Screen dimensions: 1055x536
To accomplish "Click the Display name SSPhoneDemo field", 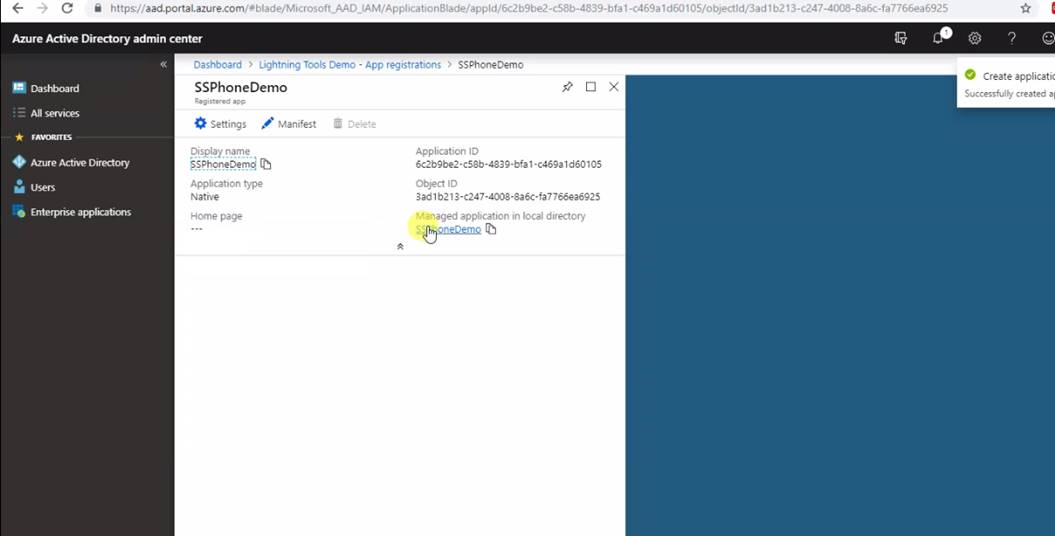I will coord(223,164).
